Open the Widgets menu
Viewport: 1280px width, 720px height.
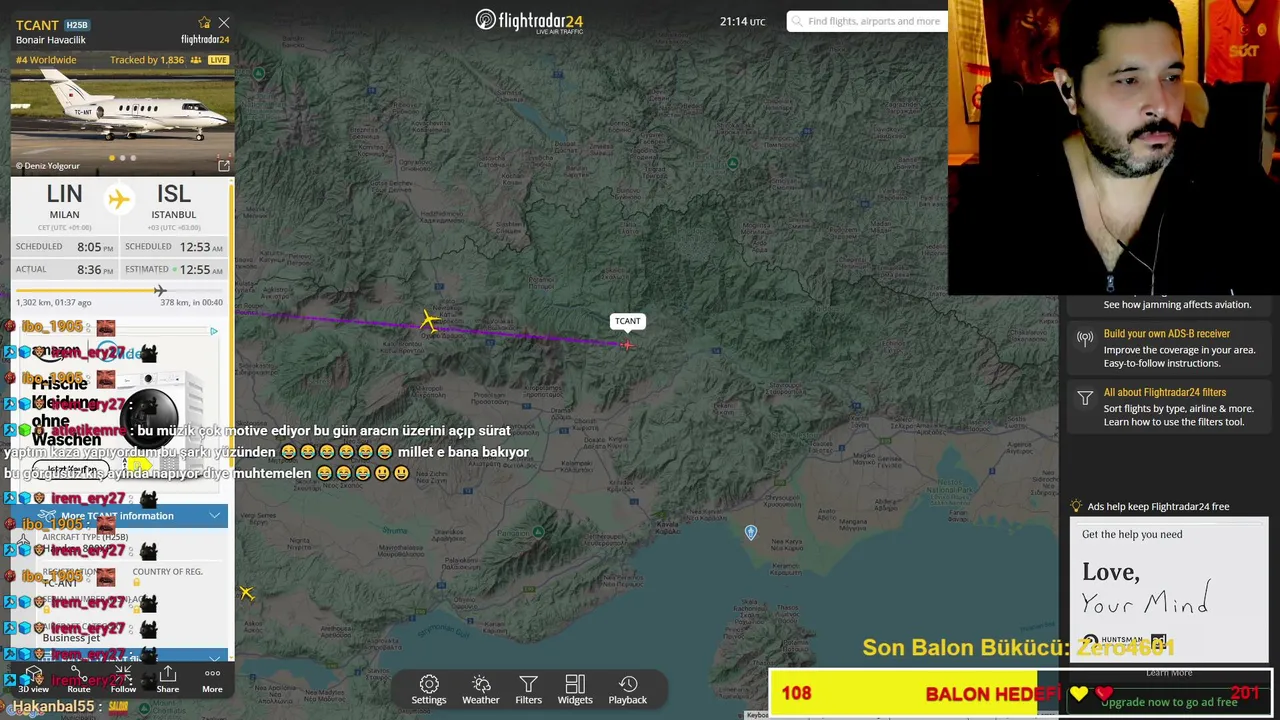click(x=575, y=690)
